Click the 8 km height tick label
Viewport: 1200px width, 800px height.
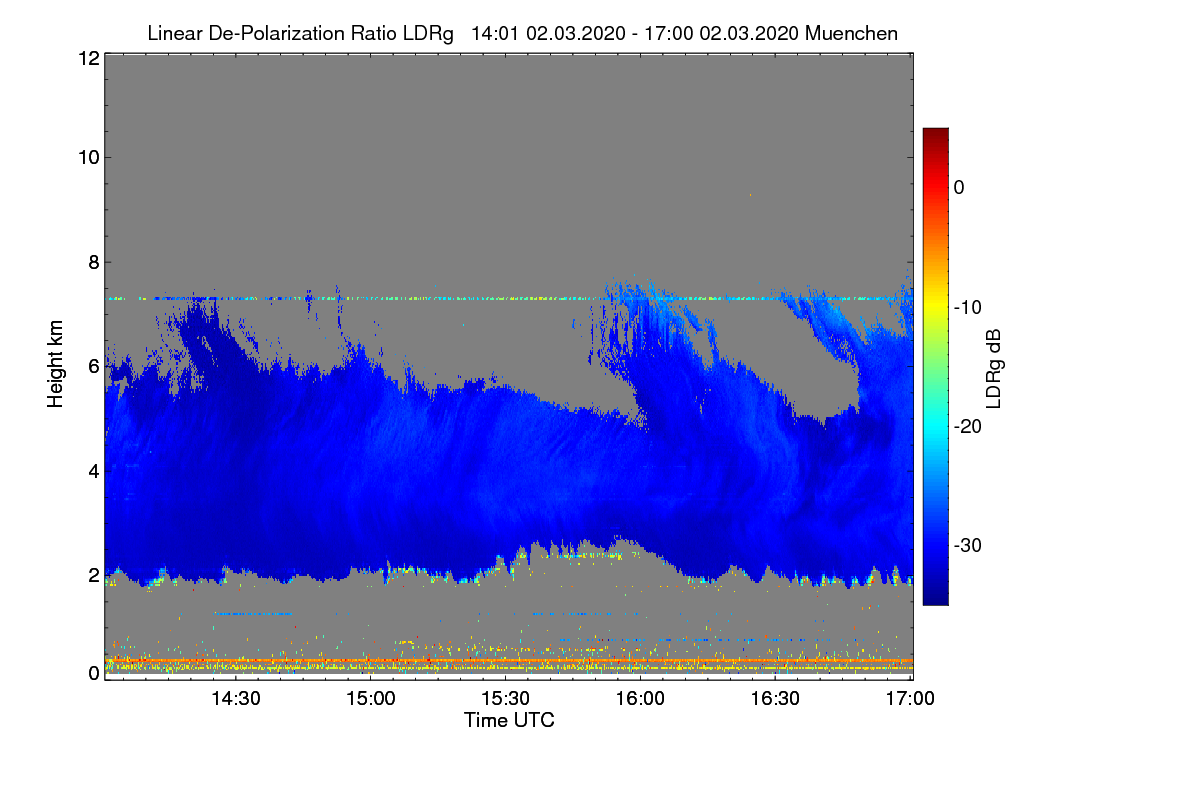coord(92,262)
